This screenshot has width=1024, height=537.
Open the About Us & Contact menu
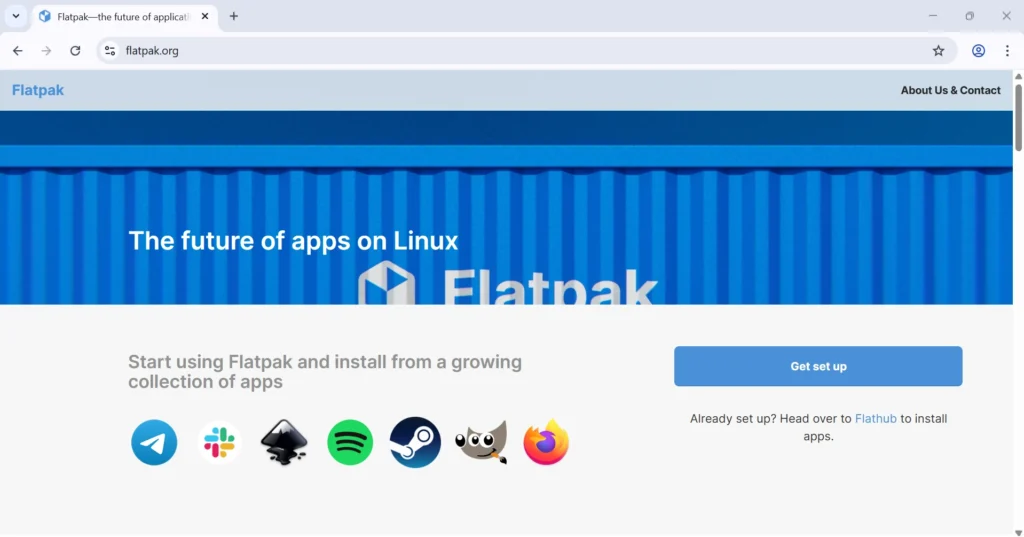(x=950, y=90)
